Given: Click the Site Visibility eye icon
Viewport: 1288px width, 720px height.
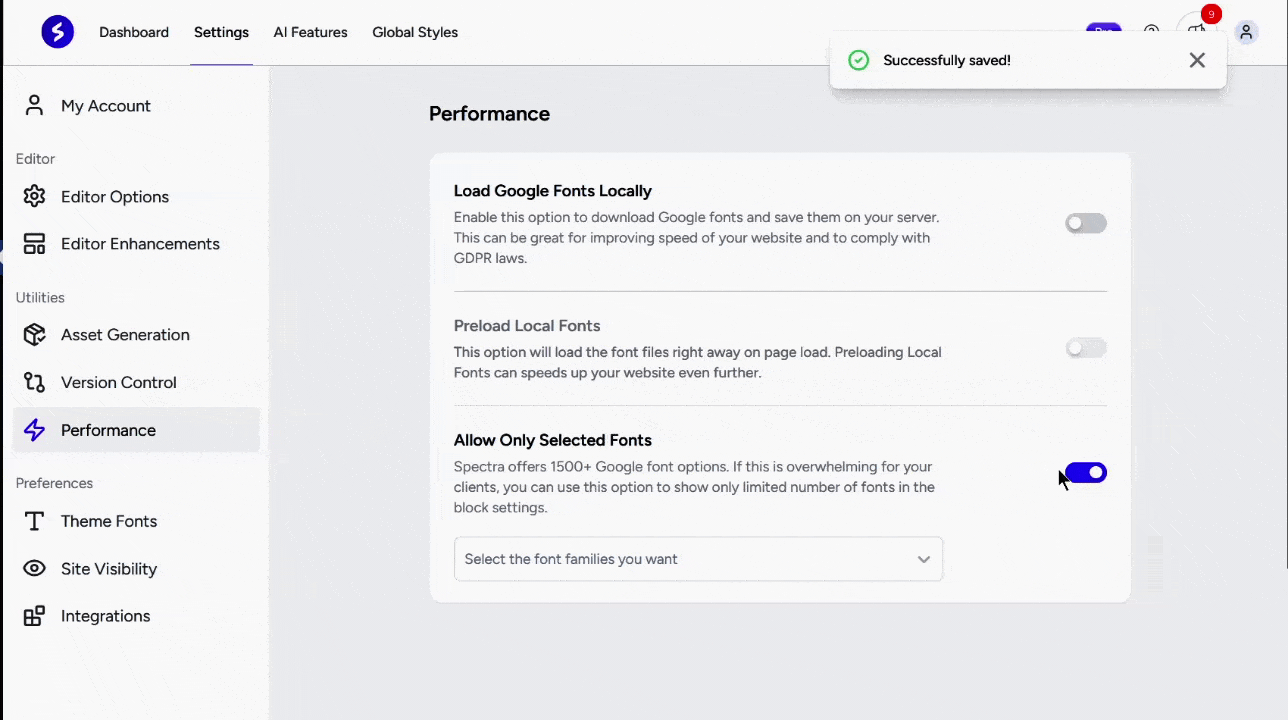Looking at the screenshot, I should (x=35, y=569).
